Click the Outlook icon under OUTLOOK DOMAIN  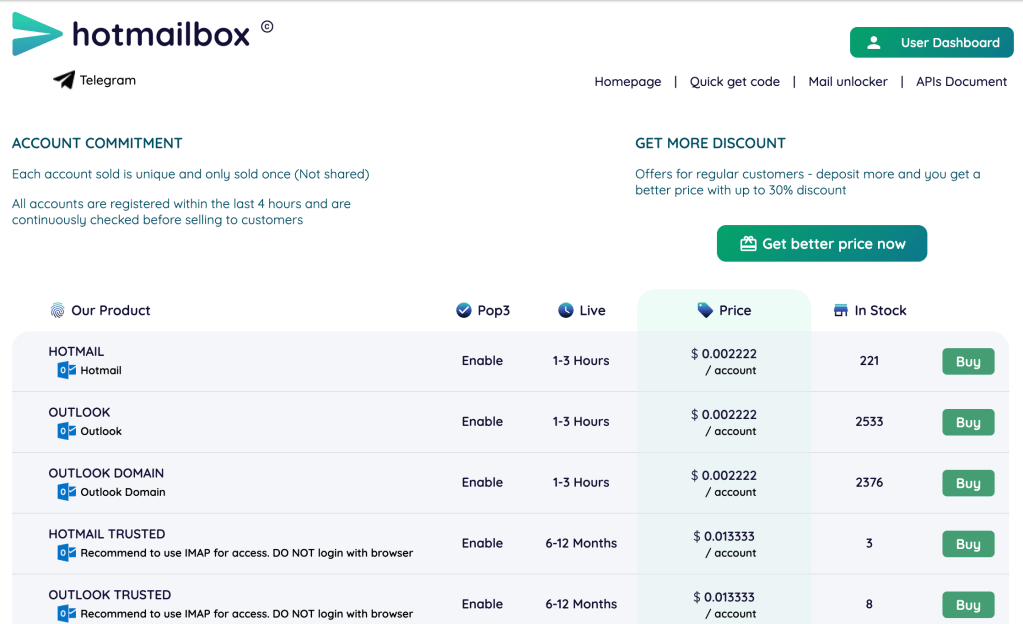[x=67, y=492]
